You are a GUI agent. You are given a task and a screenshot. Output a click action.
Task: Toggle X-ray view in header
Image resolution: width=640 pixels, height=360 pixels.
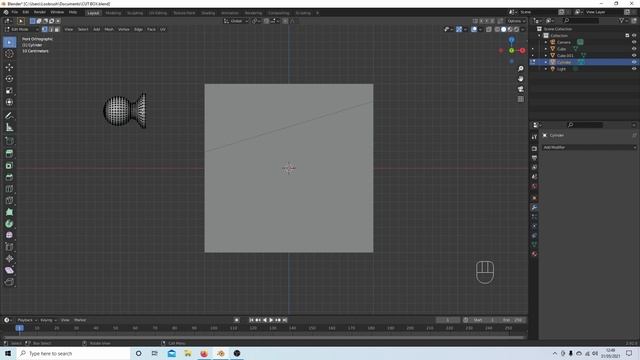489,29
